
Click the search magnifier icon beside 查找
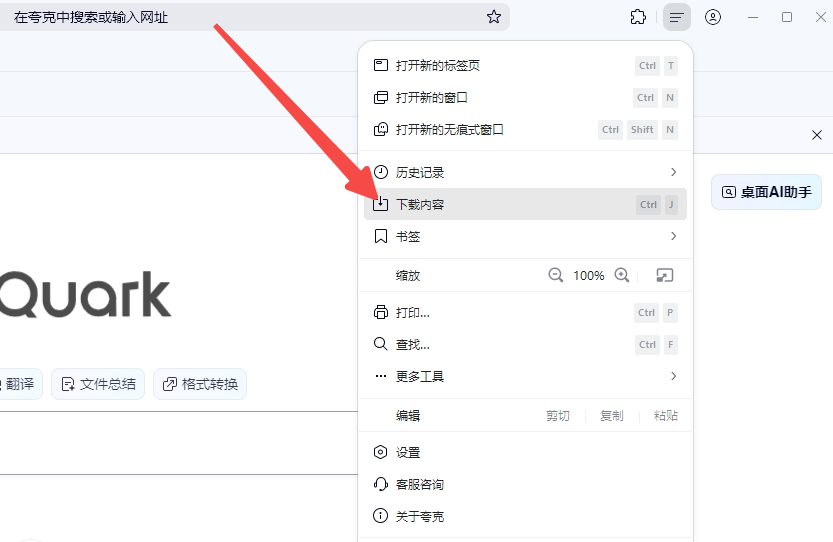click(380, 344)
